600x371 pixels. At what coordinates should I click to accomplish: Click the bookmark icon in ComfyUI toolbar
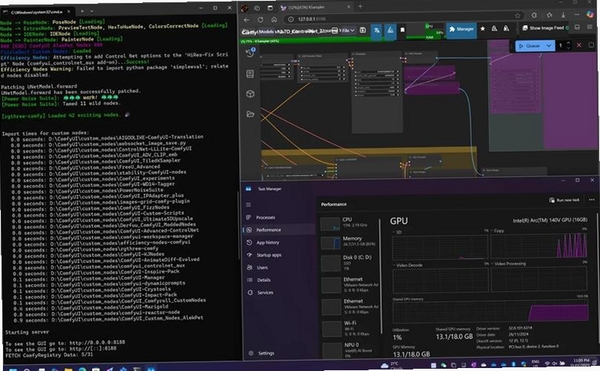(403, 30)
